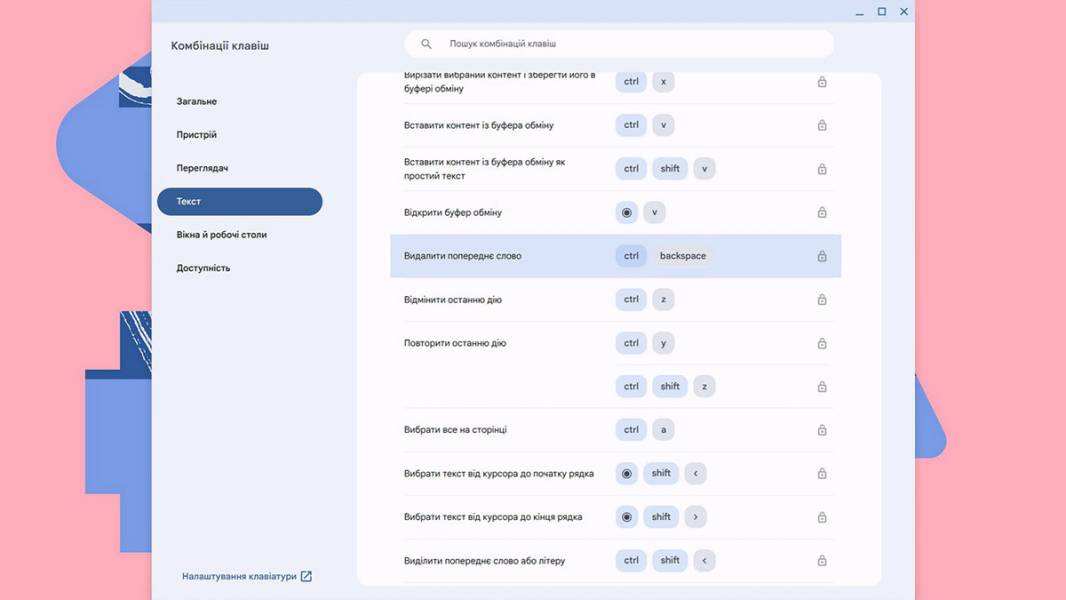Click the backspace key chip
This screenshot has height=600, width=1066.
point(683,256)
